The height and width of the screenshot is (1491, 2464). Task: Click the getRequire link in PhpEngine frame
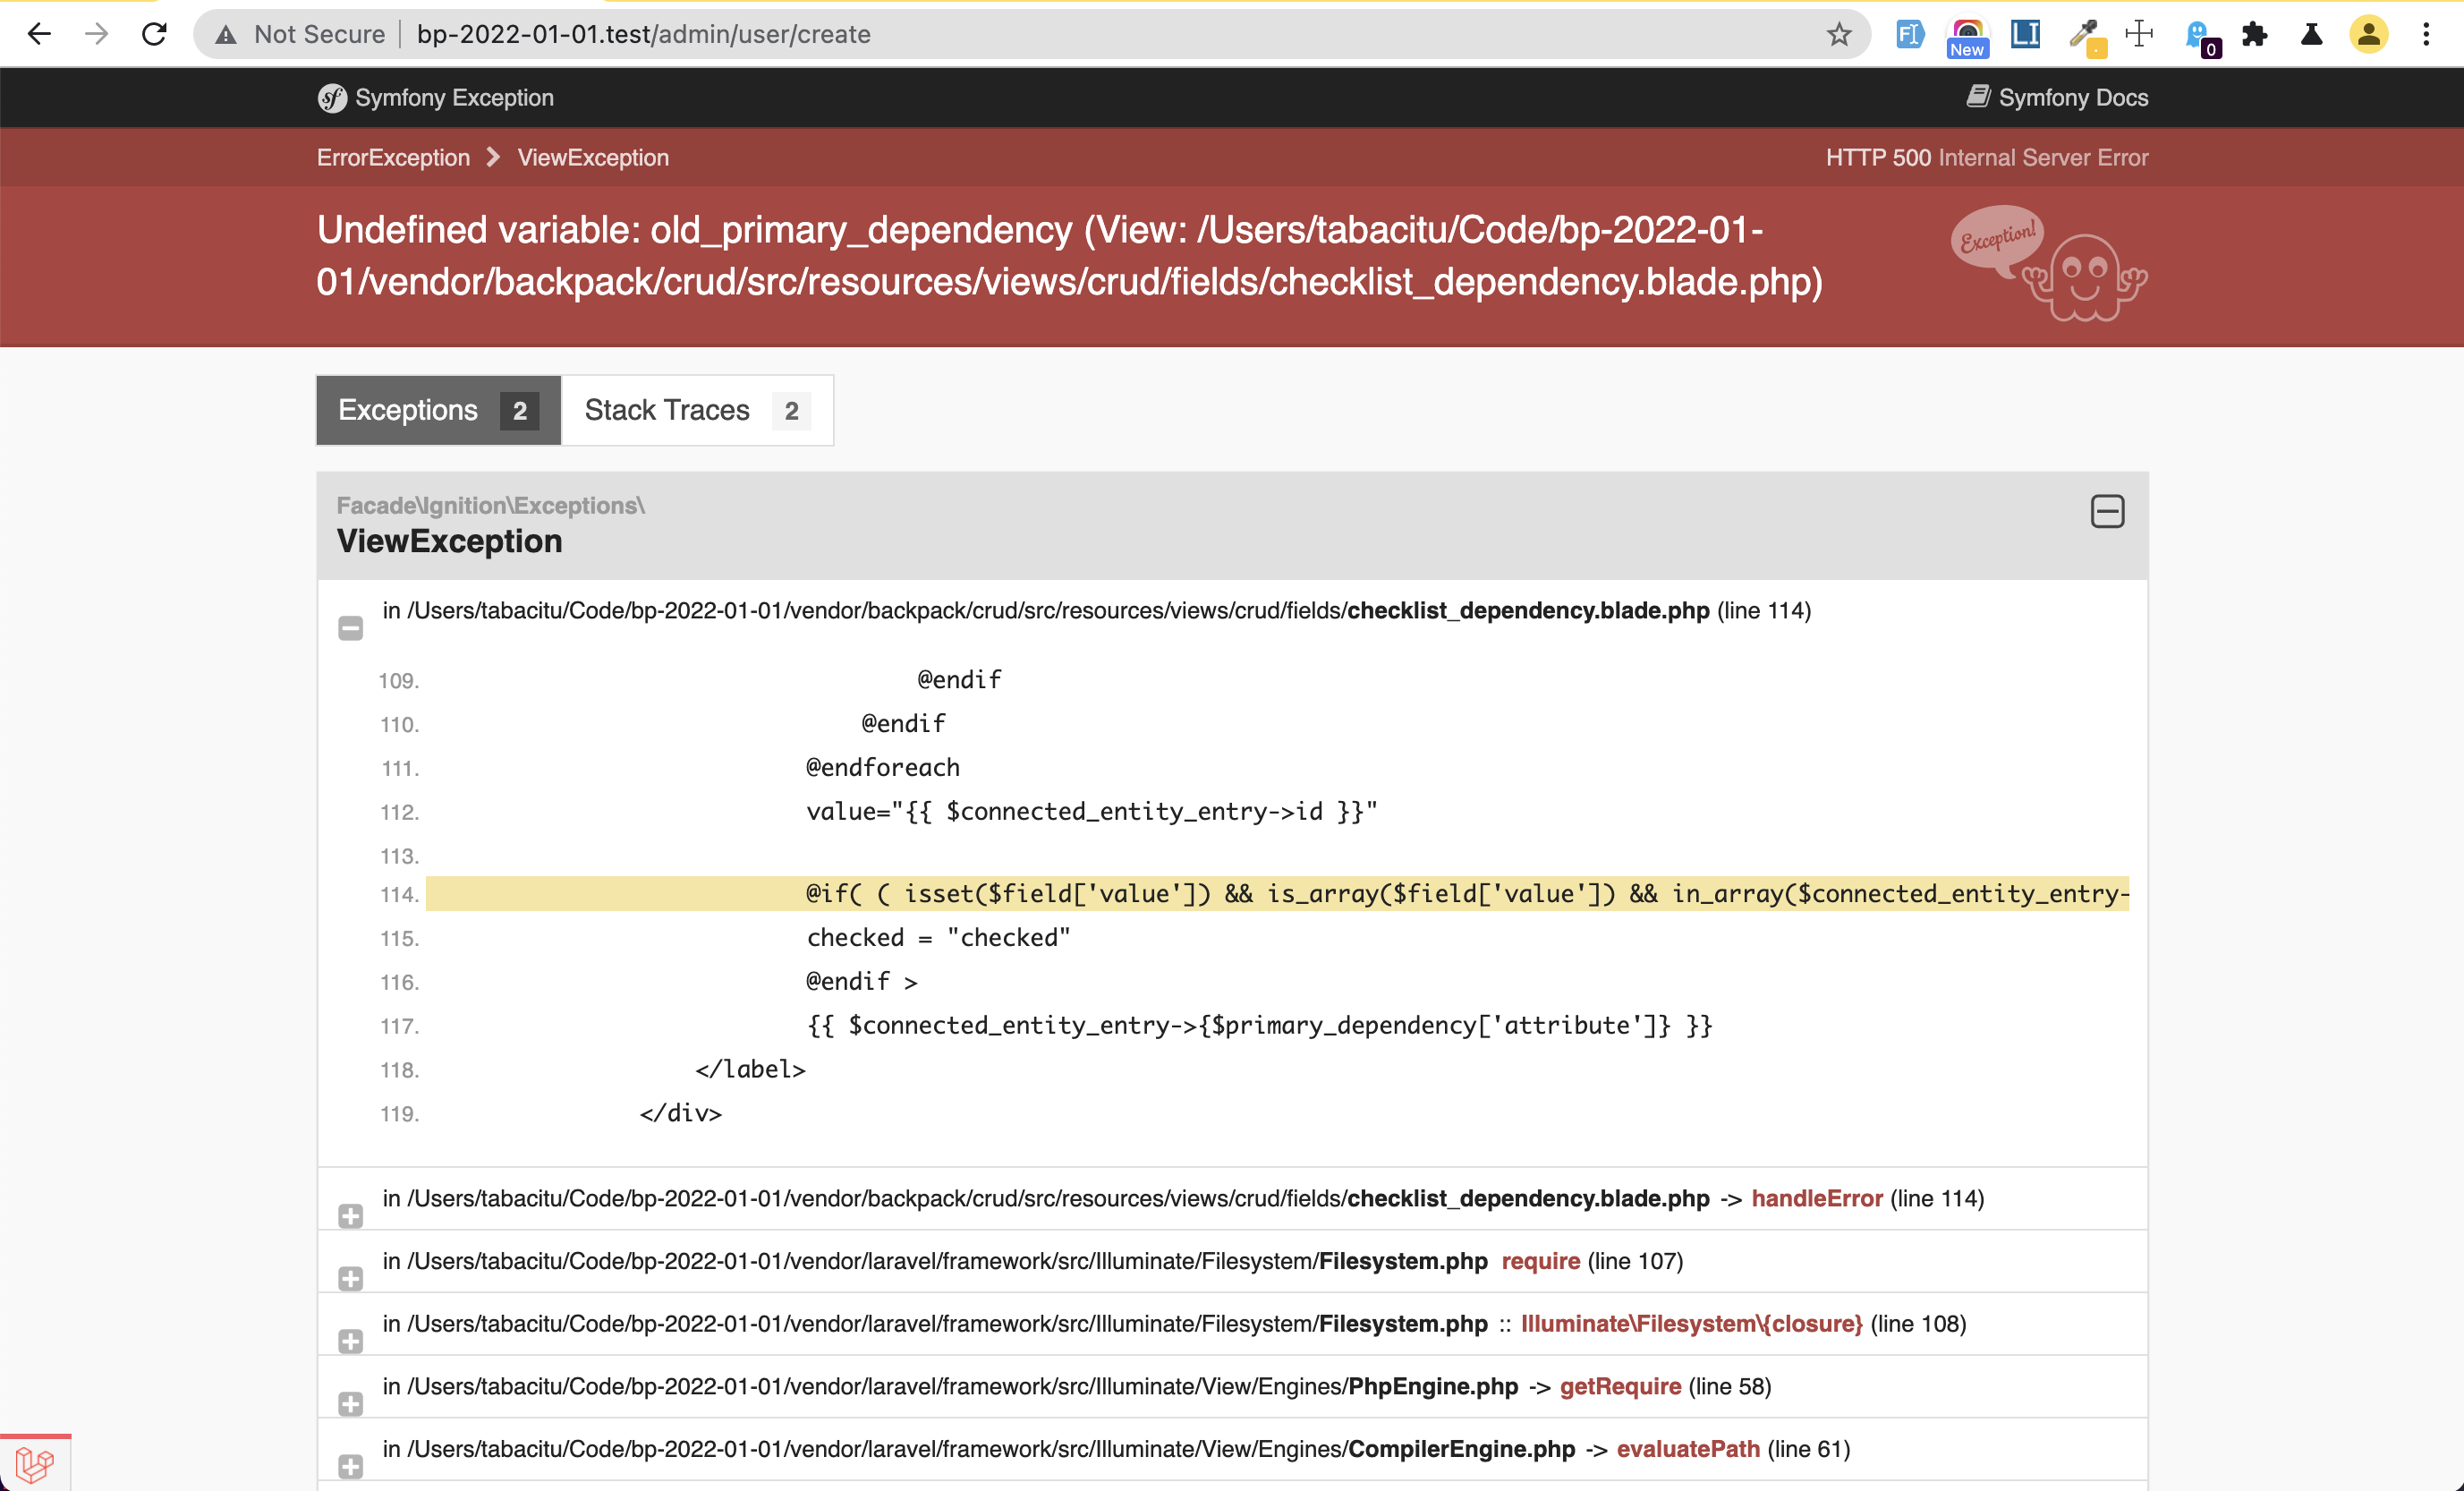pyautogui.click(x=1621, y=1386)
